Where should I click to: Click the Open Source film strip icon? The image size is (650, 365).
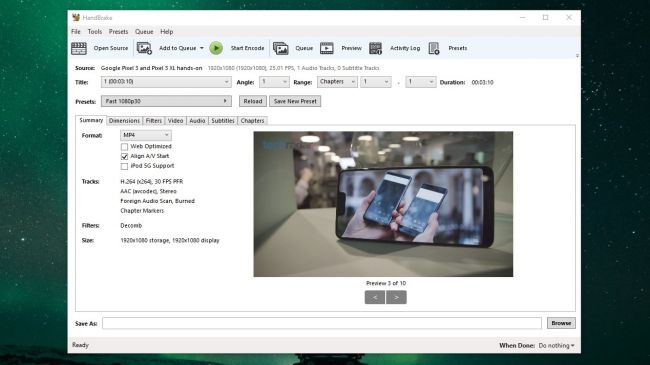click(79, 49)
